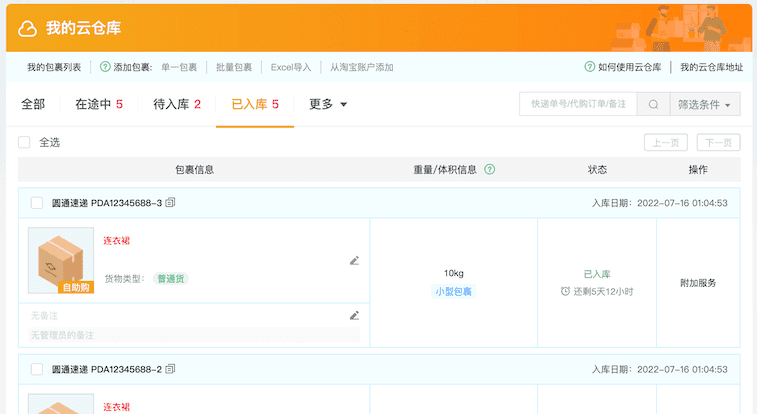Click help icon beside 添加包裹

click(105, 67)
